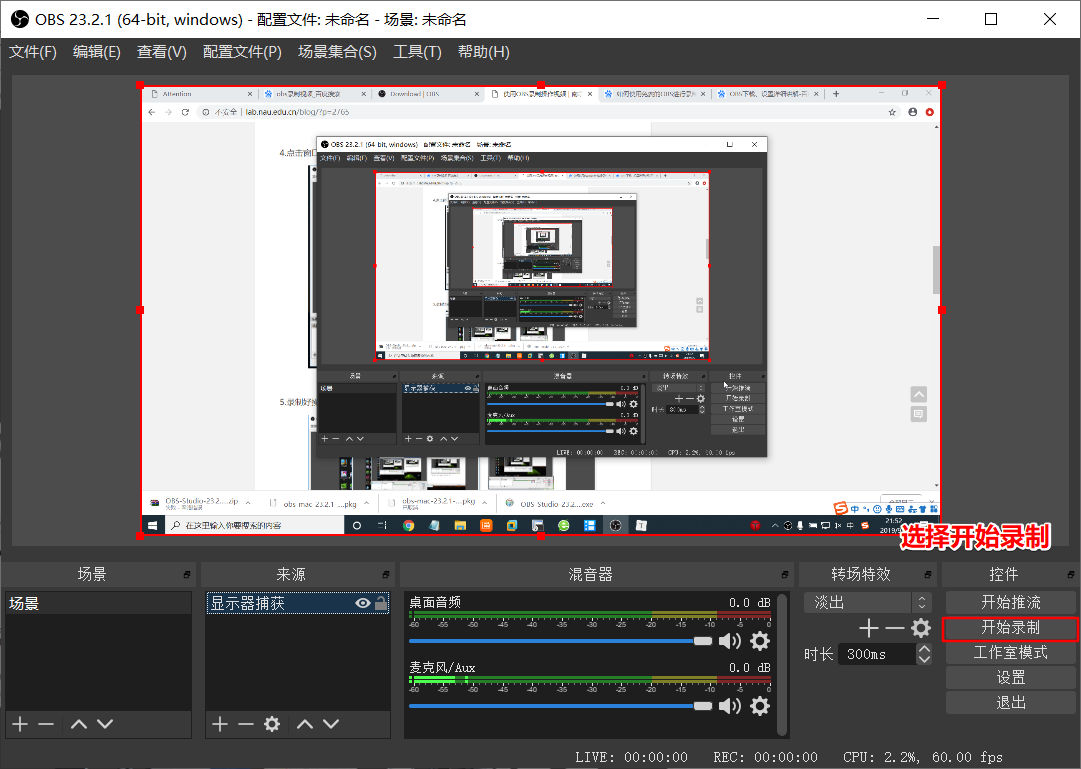Select the Download | OBS browser tab in preview

(x=427, y=94)
